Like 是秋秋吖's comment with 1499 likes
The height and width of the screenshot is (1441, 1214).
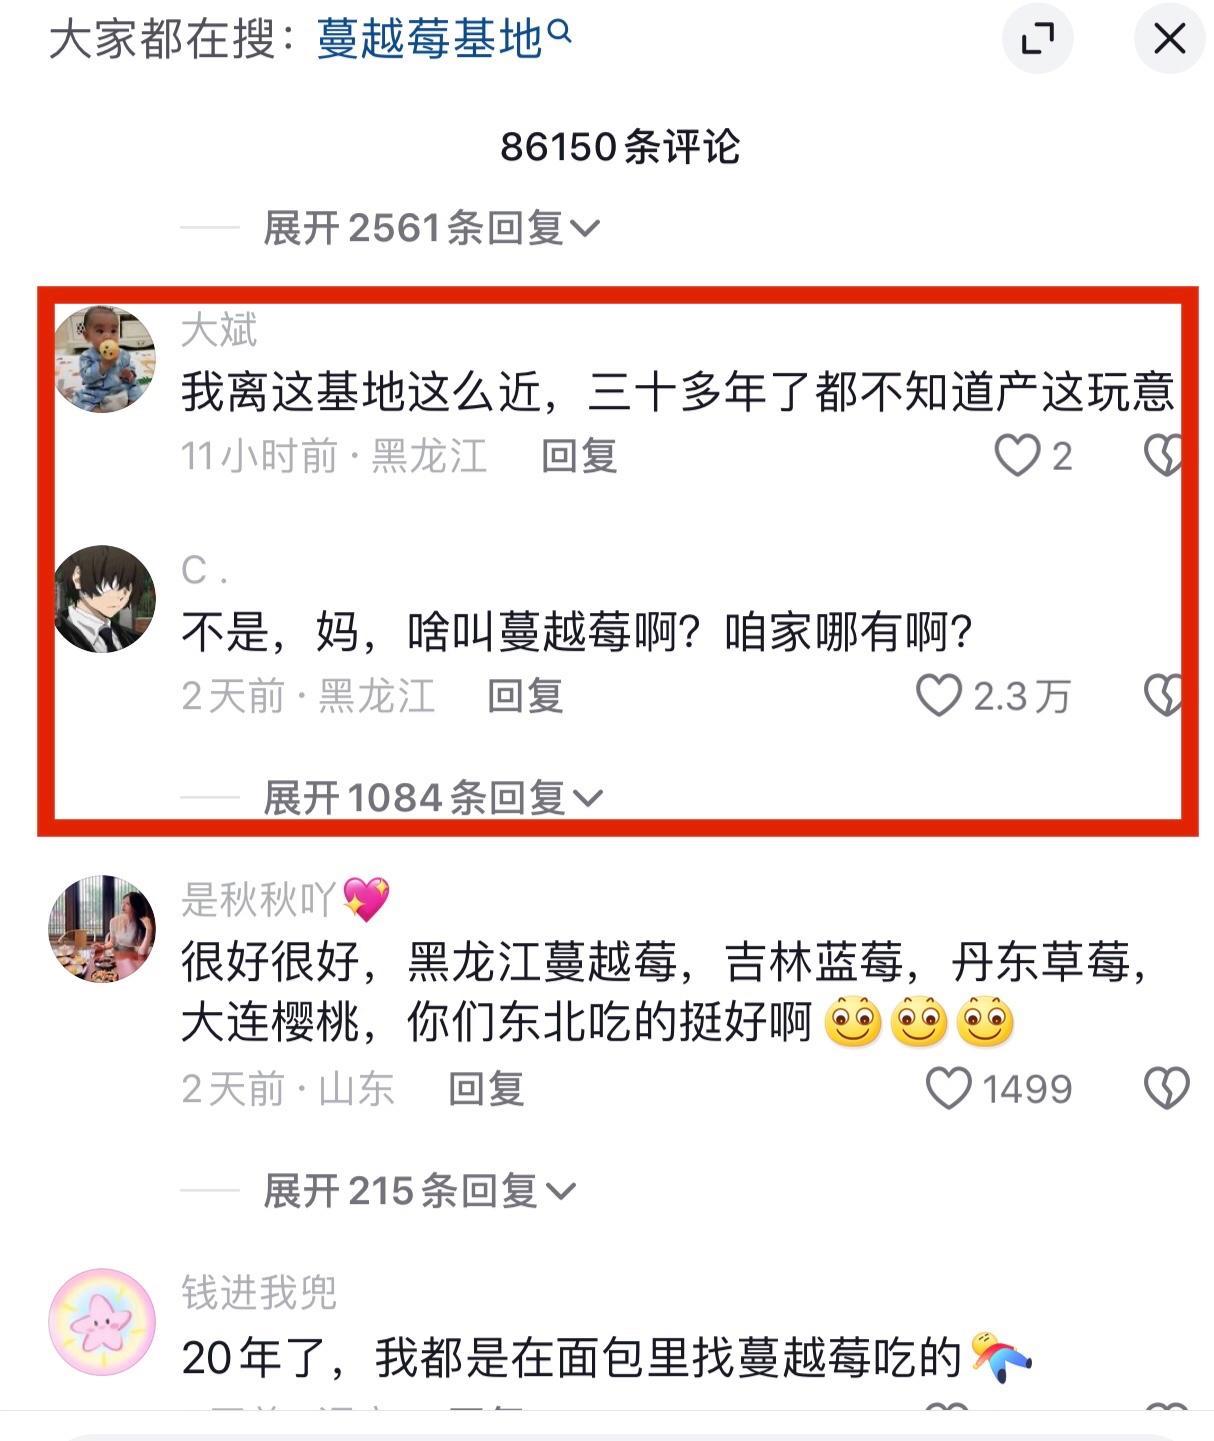tap(948, 1088)
